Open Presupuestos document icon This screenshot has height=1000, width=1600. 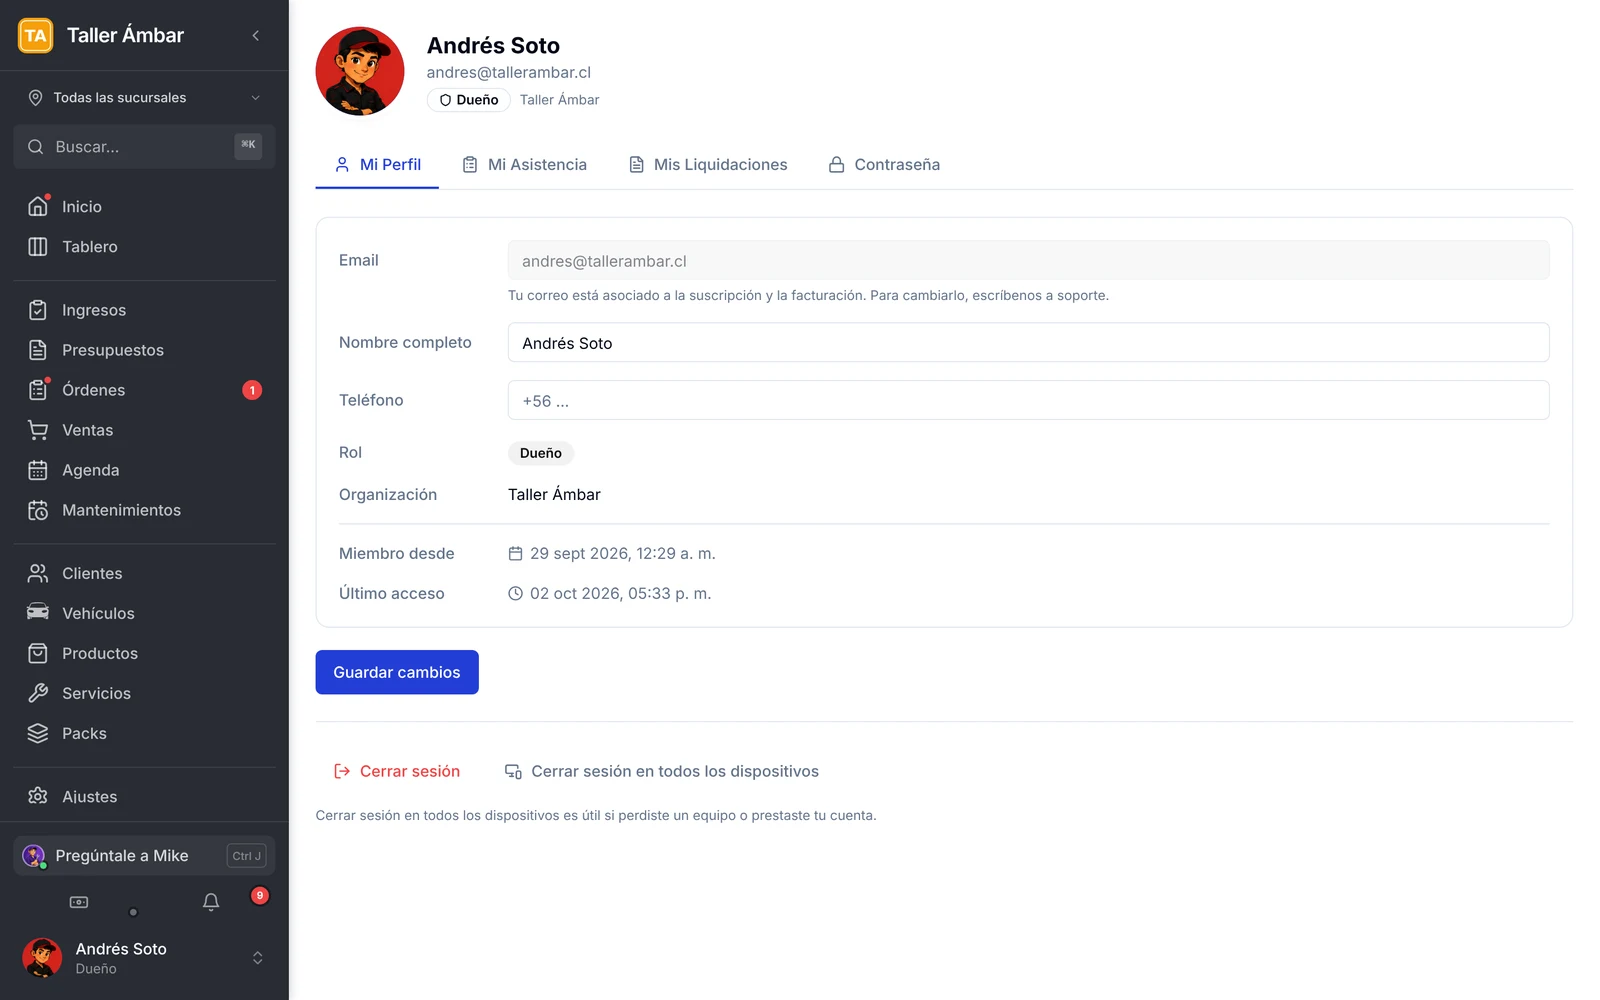pos(38,350)
